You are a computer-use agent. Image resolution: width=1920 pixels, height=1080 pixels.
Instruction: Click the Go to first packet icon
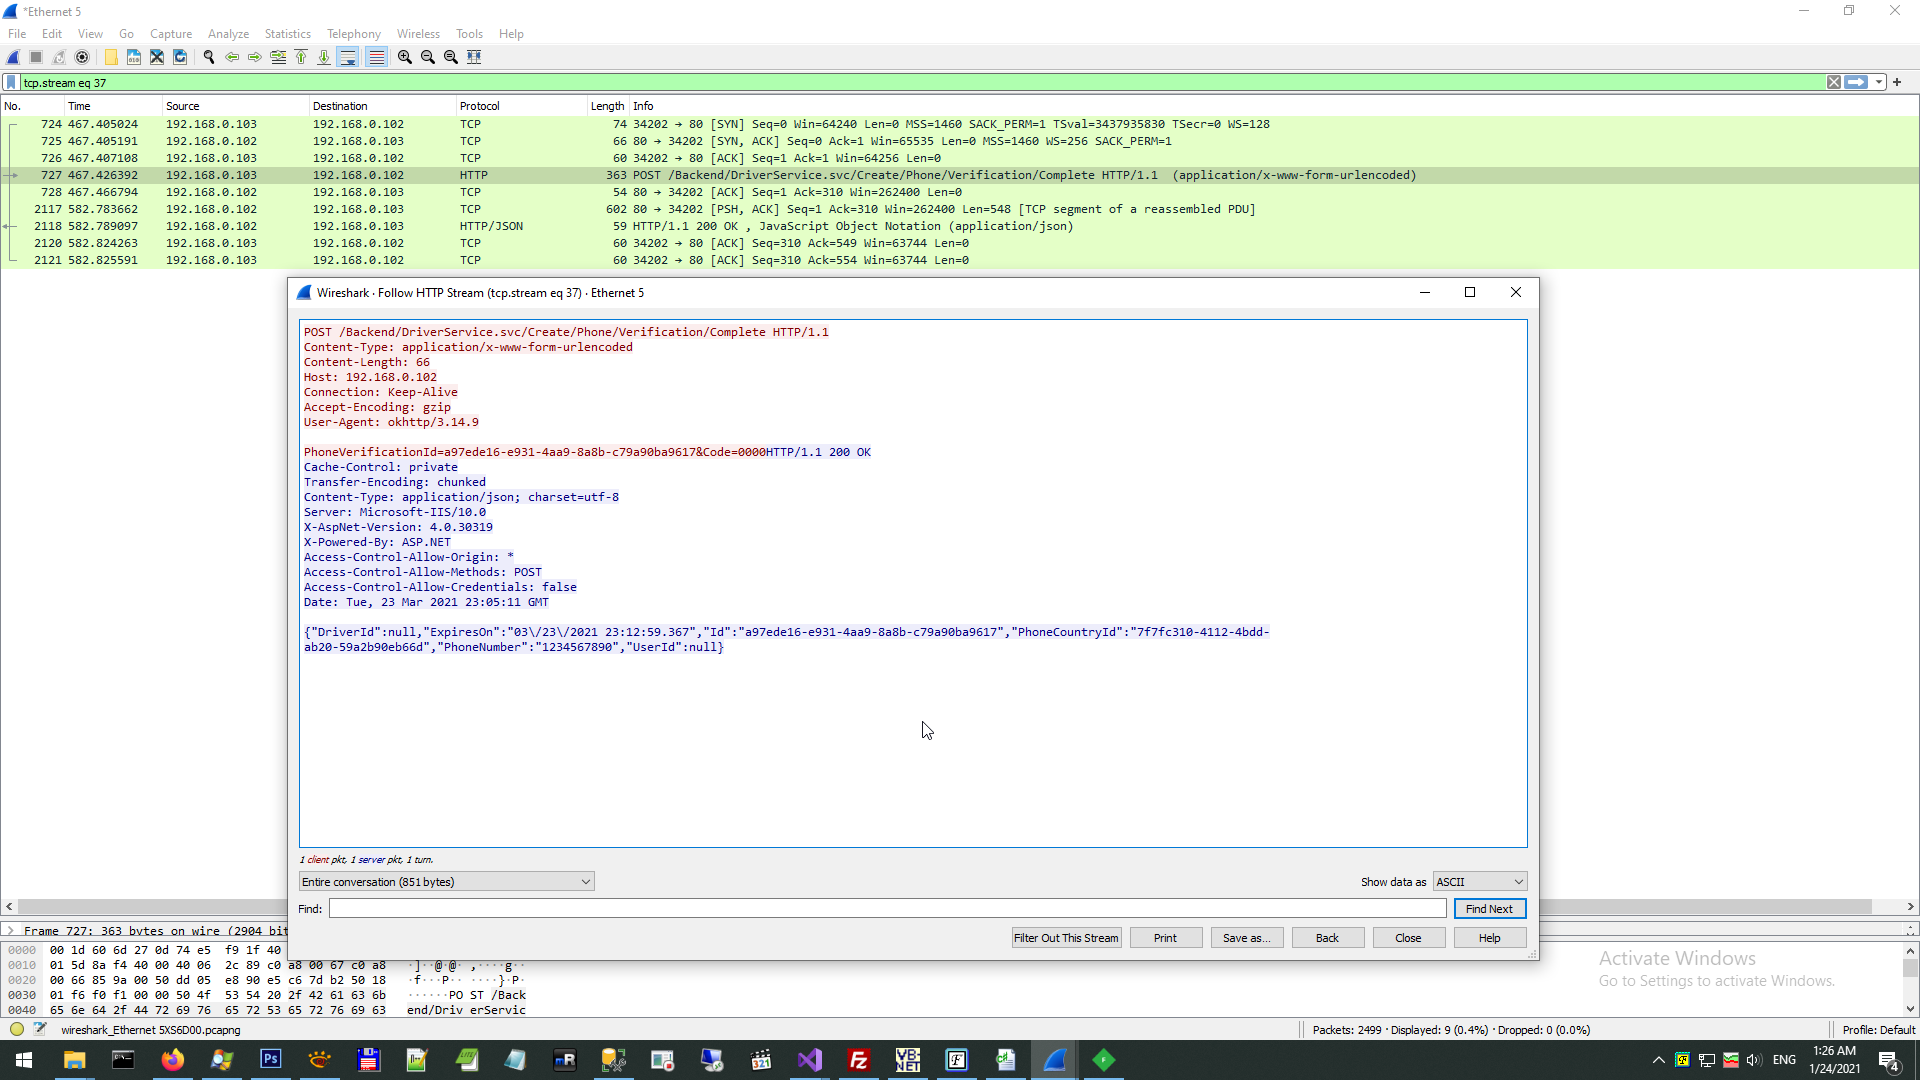pyautogui.click(x=301, y=57)
